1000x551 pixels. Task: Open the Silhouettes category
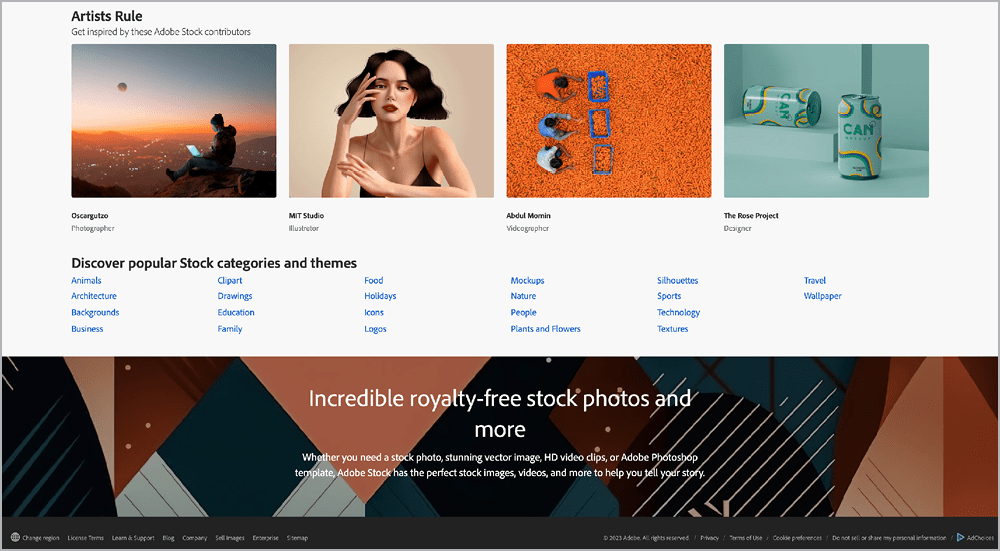click(x=677, y=281)
